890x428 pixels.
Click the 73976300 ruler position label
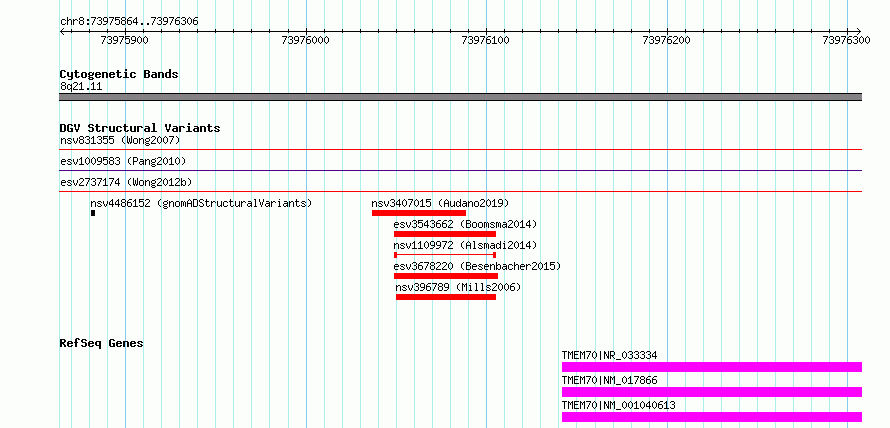(x=846, y=40)
